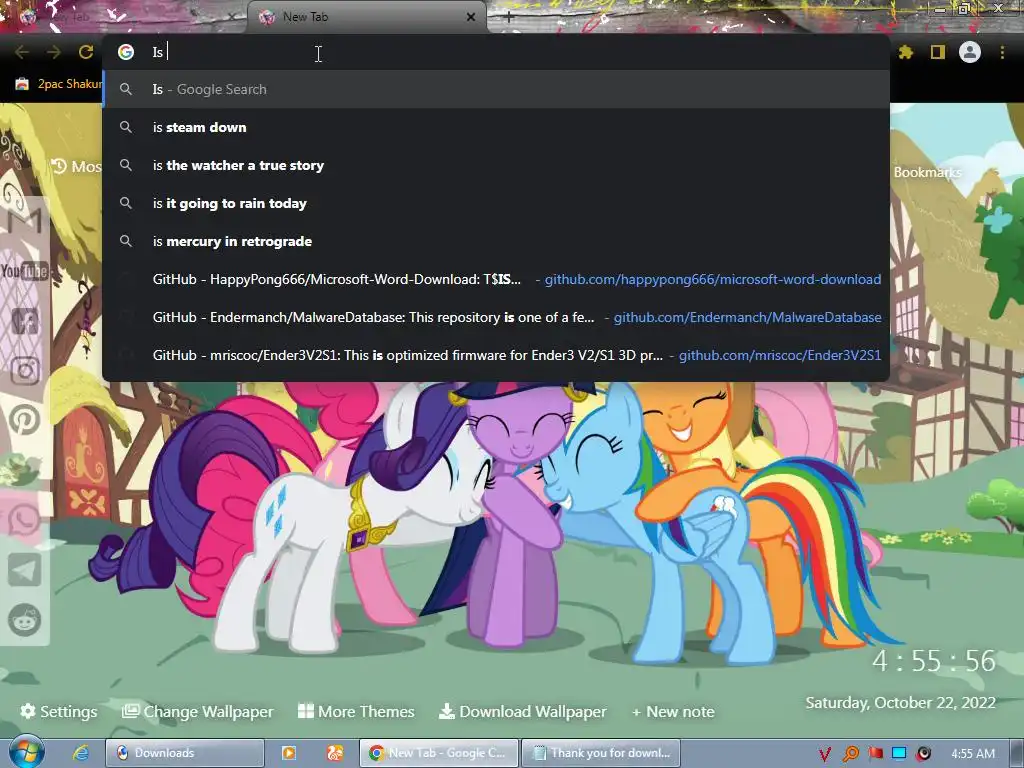Open the media player taskbar icon

[289, 753]
